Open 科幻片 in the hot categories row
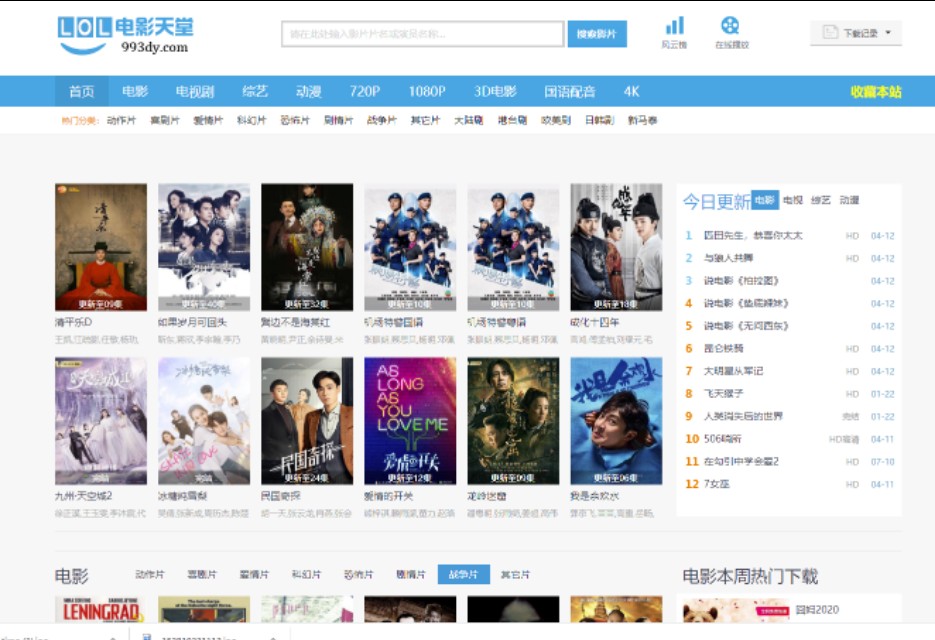935x640 pixels. tap(252, 120)
